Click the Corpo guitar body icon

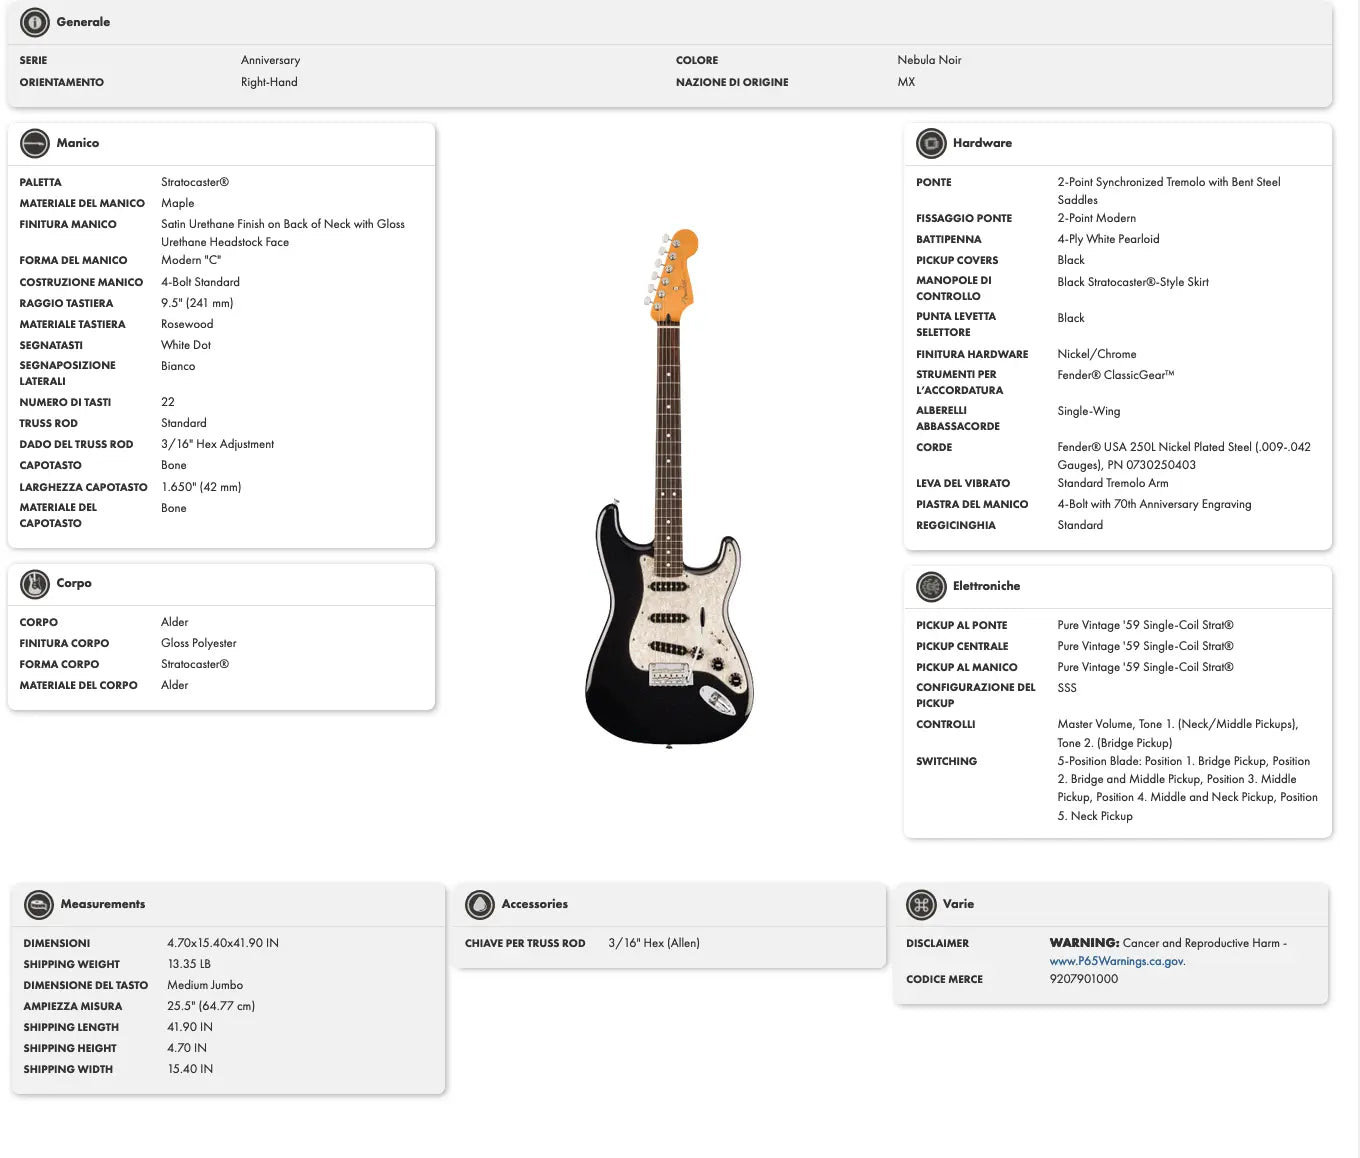click(x=34, y=583)
